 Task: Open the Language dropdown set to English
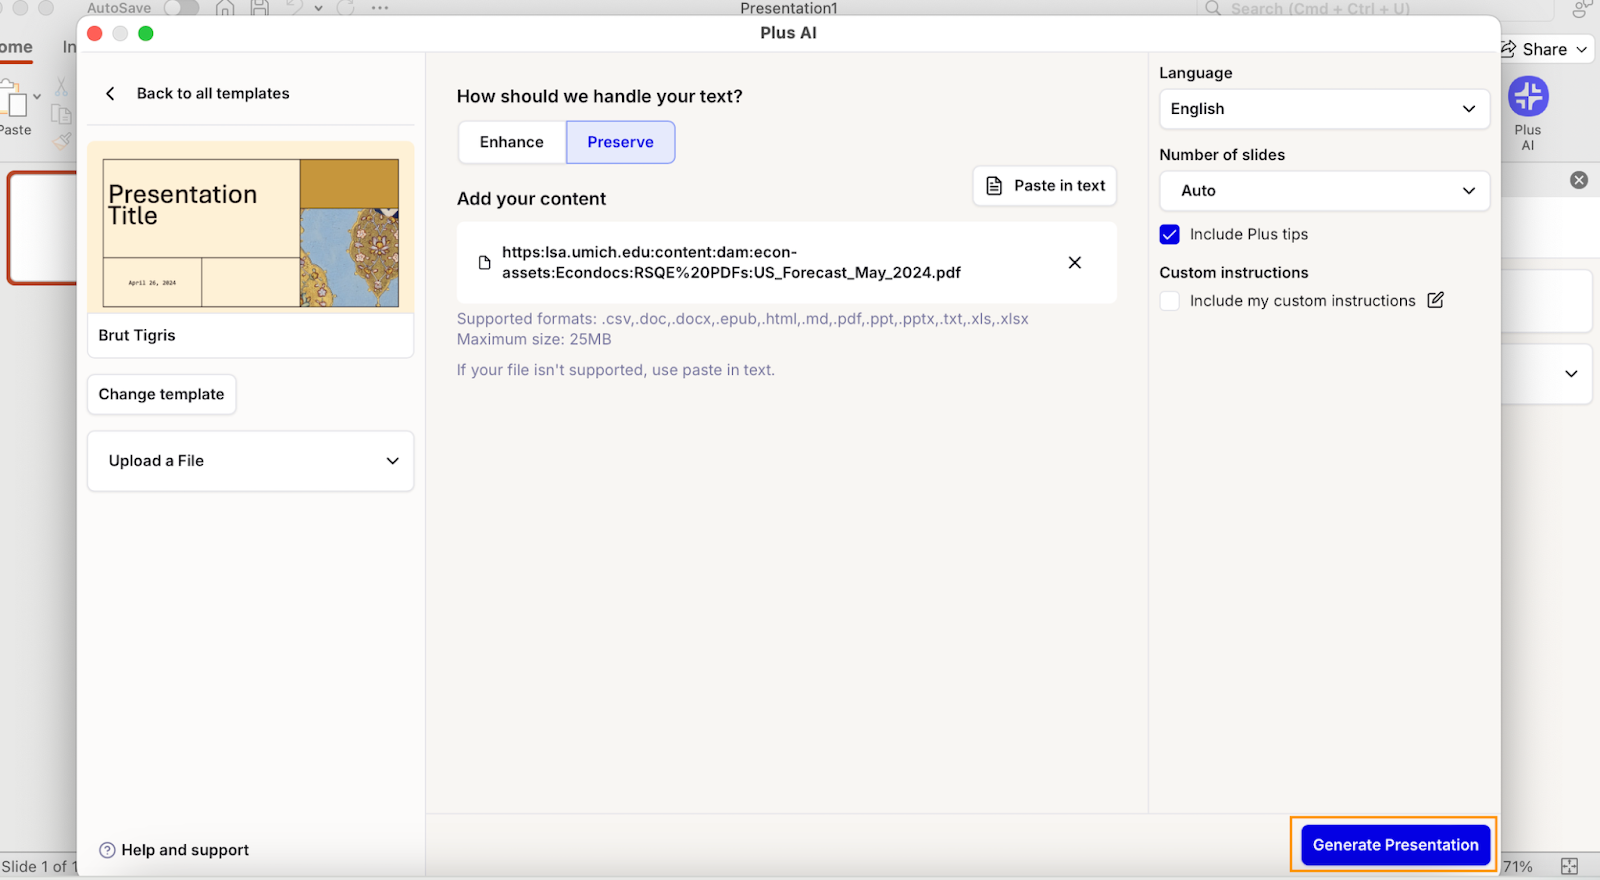coord(1324,109)
